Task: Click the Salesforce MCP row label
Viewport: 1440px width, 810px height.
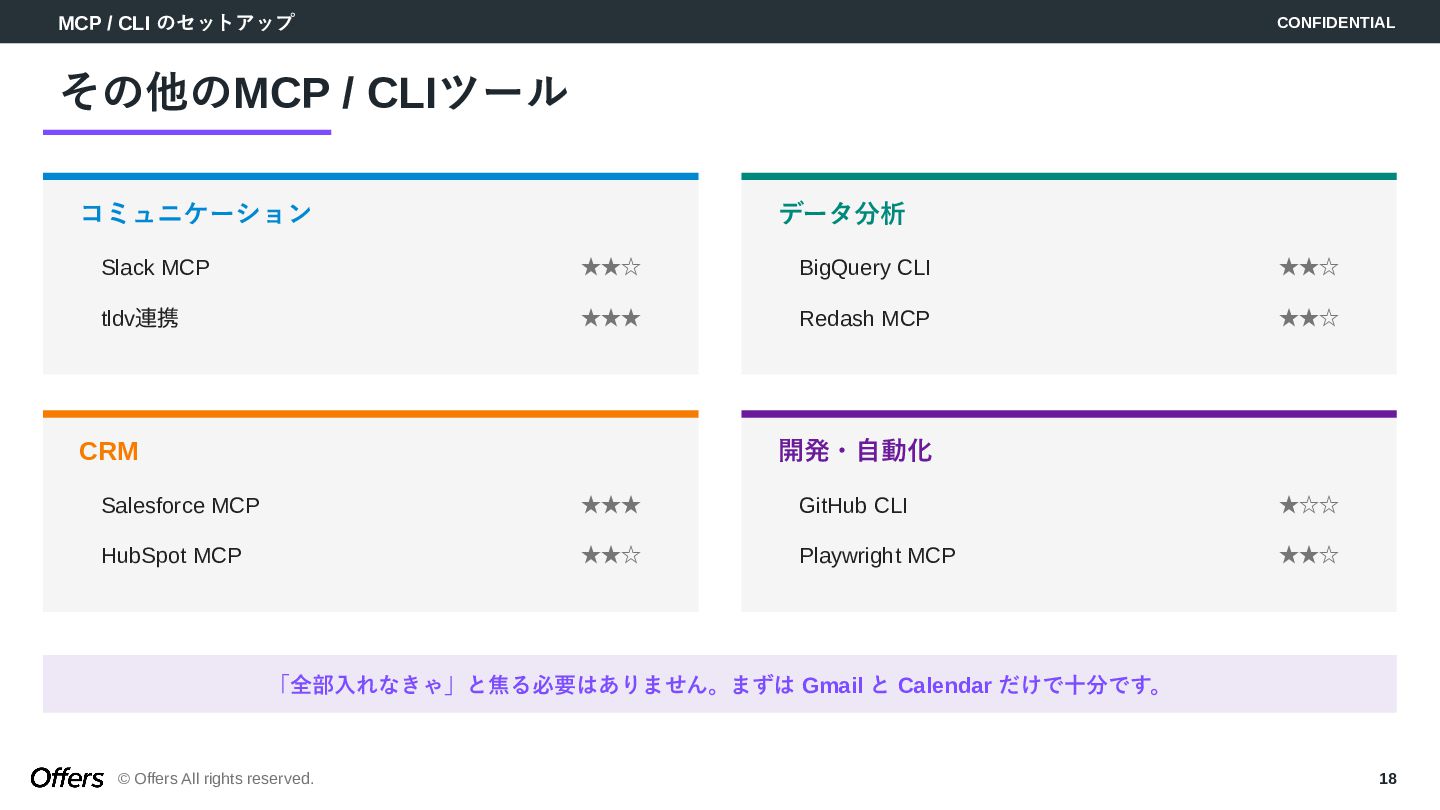Action: [x=180, y=505]
